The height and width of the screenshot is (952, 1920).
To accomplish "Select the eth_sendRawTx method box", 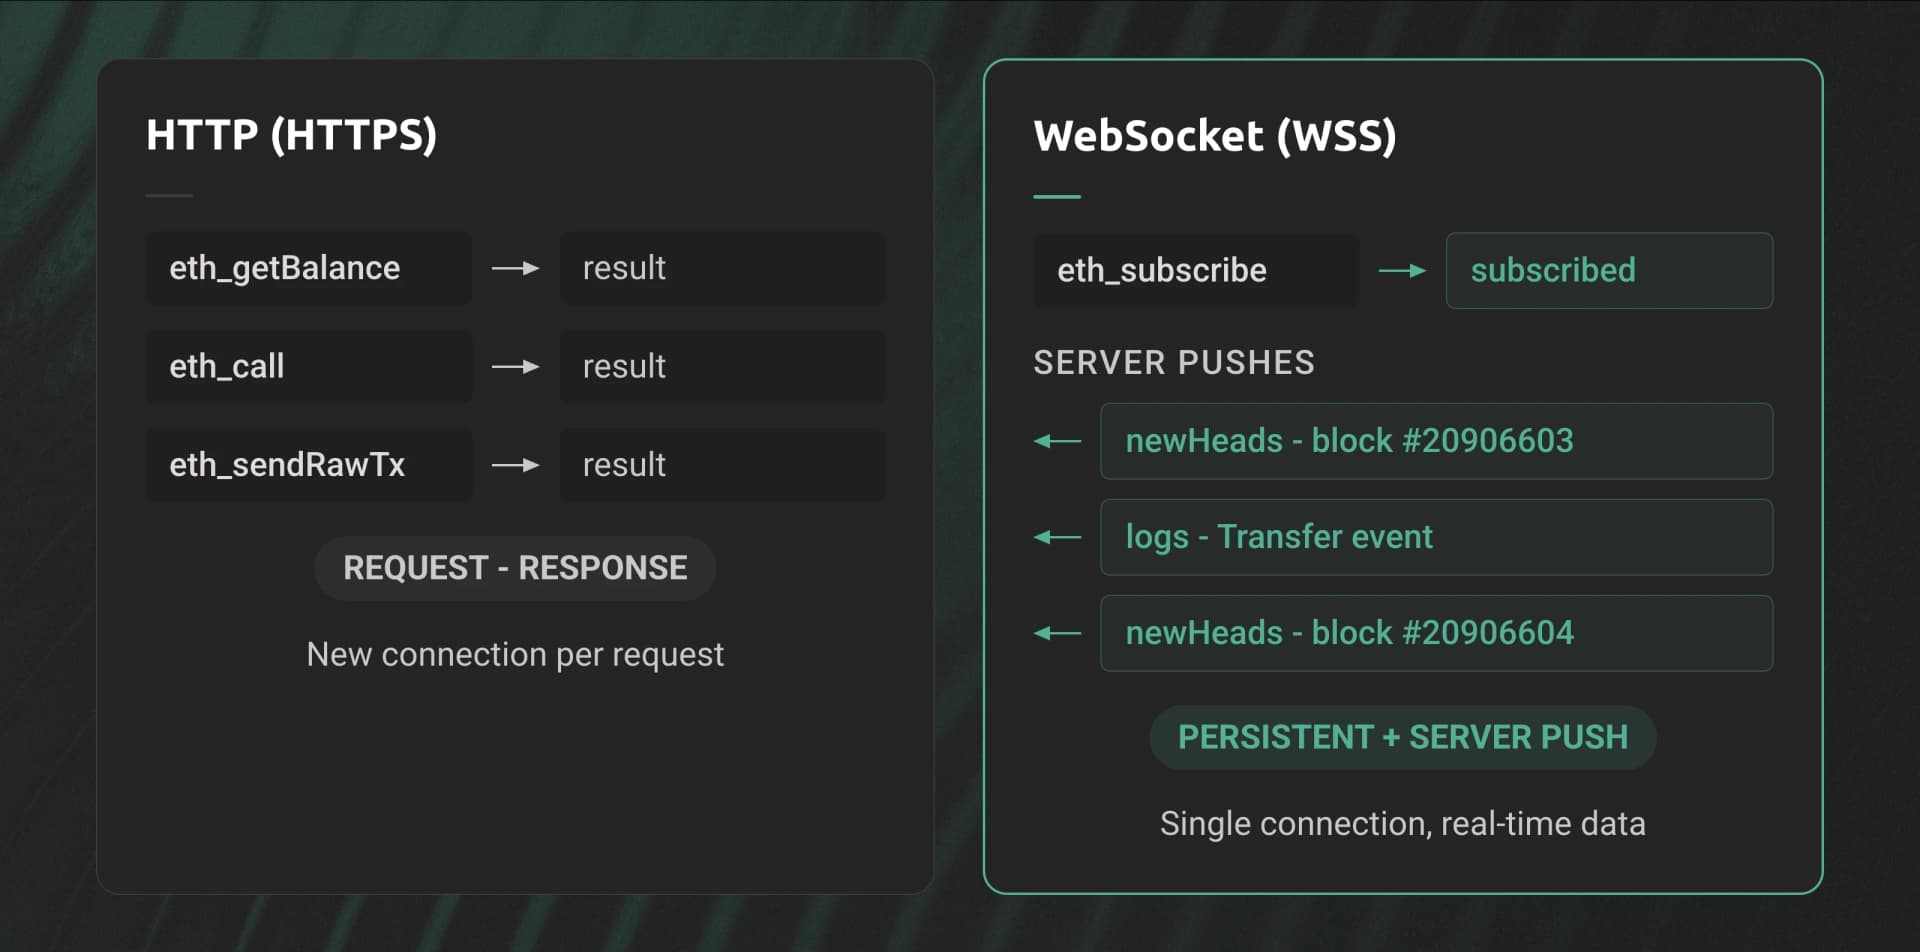I will 308,465.
